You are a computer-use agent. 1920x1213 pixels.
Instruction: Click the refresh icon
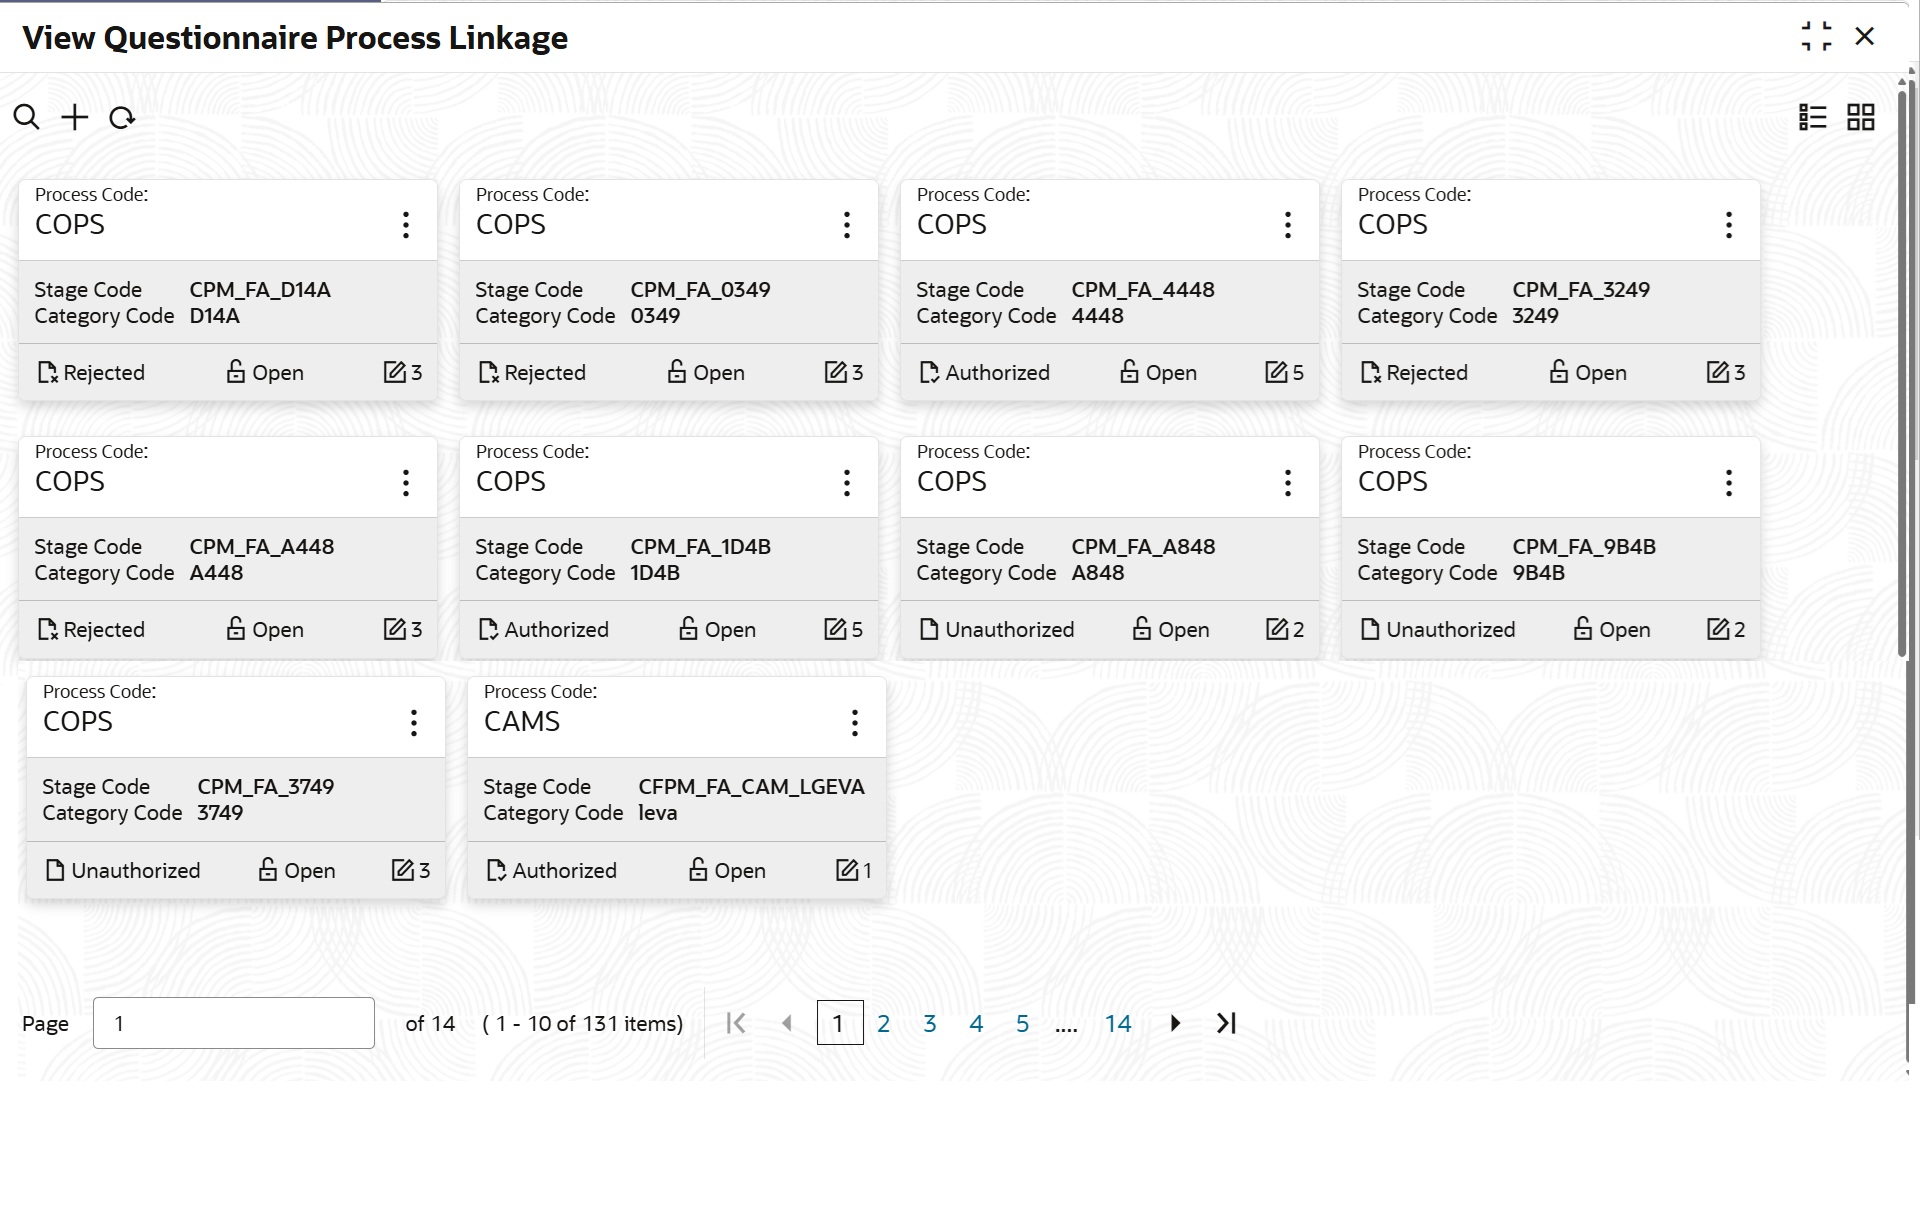[x=122, y=118]
